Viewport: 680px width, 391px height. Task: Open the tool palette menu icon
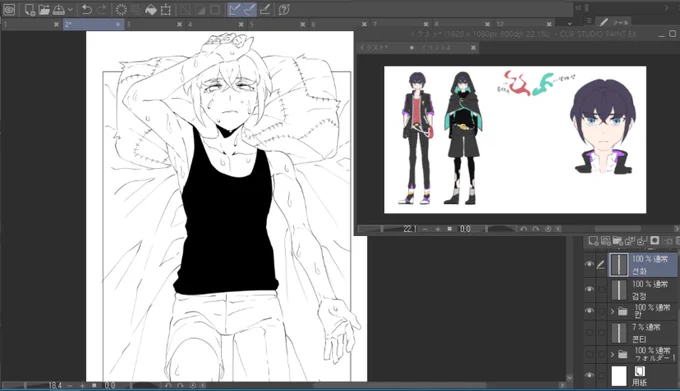[589, 21]
